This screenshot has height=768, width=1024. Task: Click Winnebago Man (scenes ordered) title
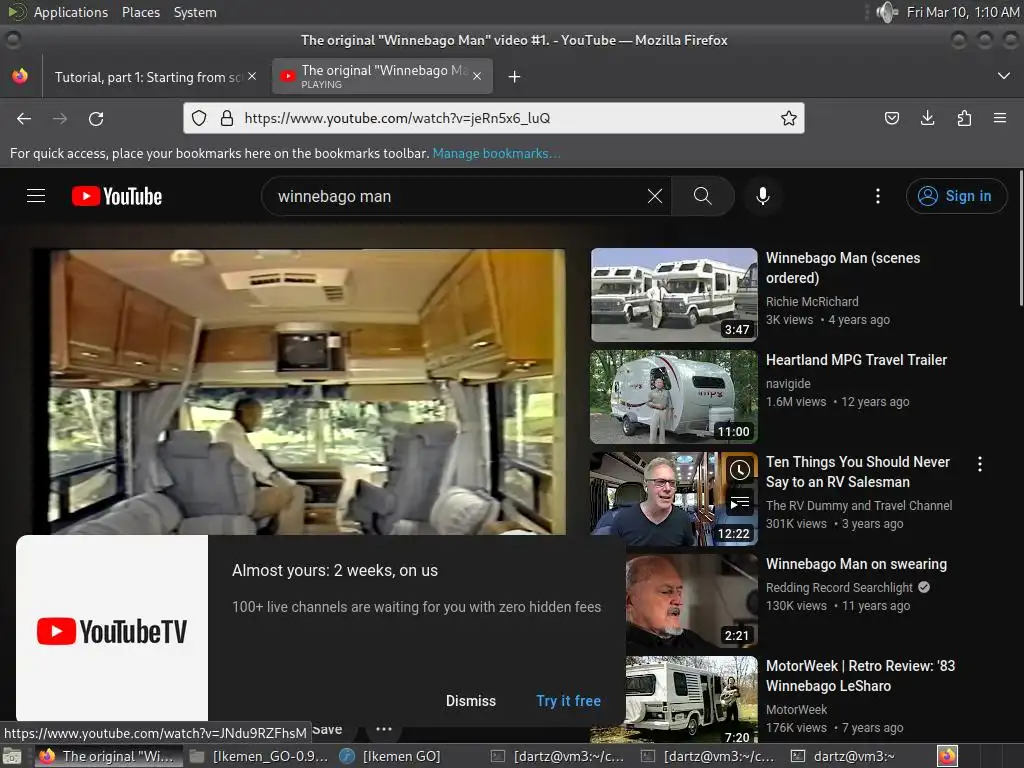click(843, 268)
